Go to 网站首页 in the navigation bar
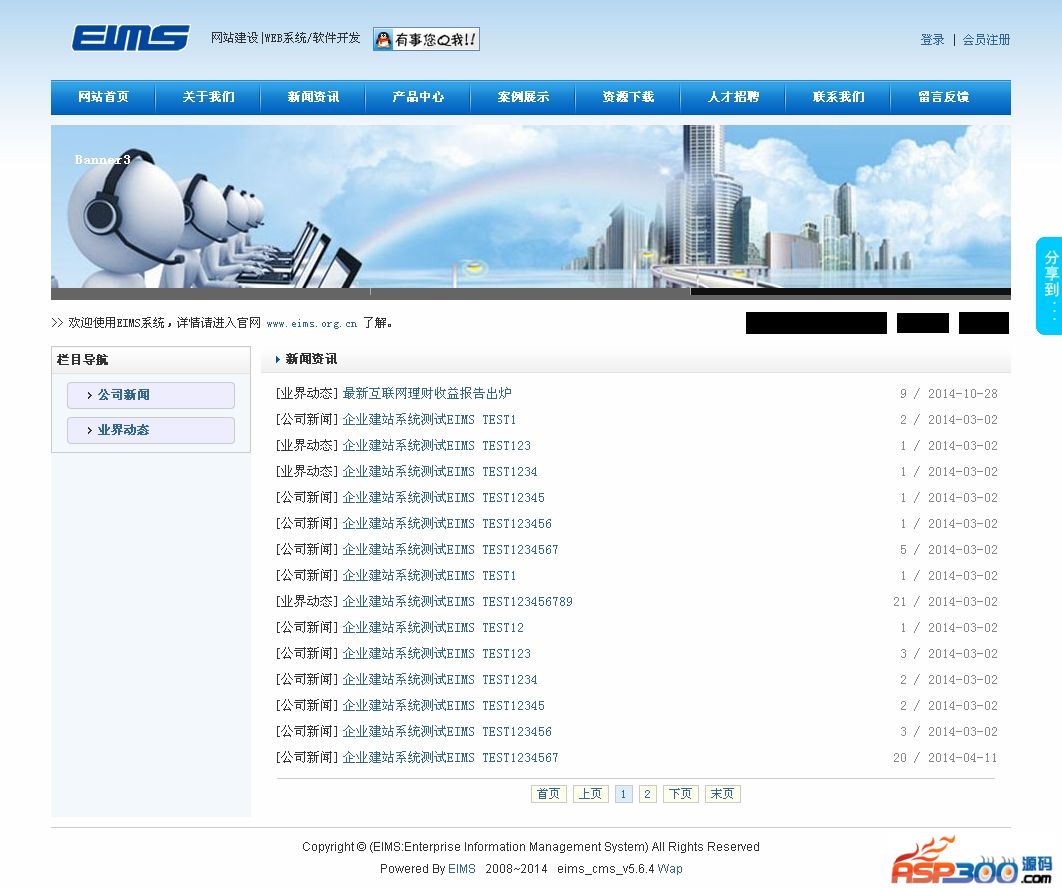The image size is (1062, 888). [103, 97]
